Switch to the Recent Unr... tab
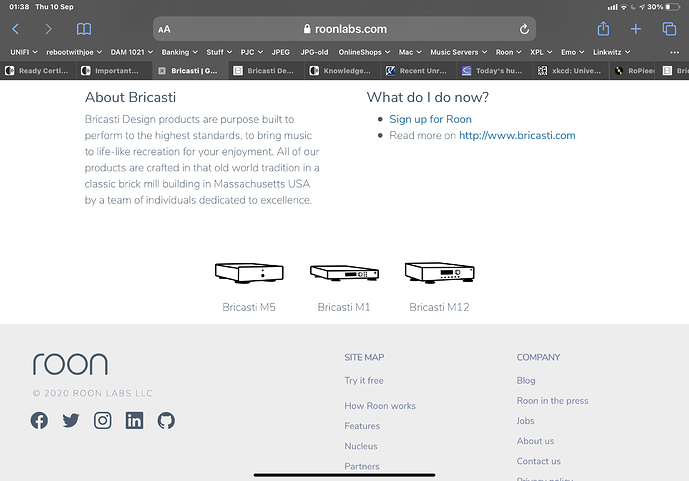This screenshot has width=689, height=481. click(419, 71)
